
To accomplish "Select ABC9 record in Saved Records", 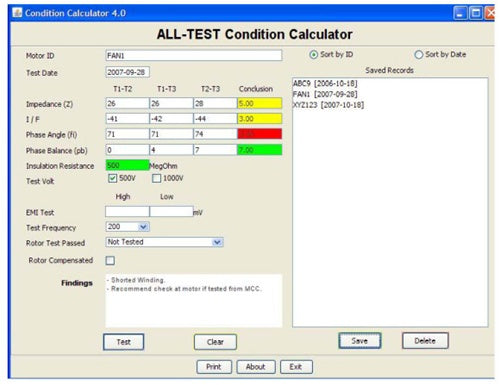I will (x=325, y=83).
